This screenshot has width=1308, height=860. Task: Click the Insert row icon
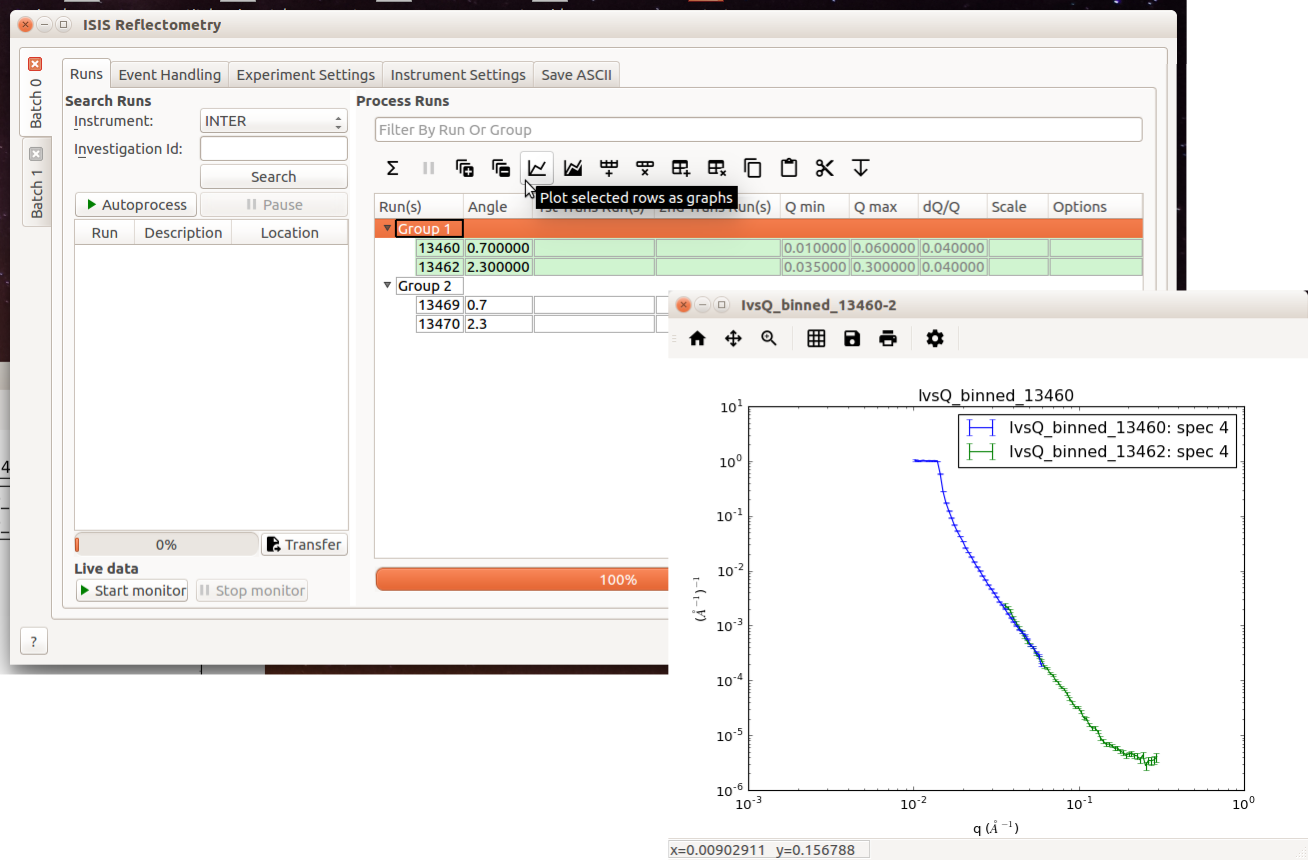(608, 168)
